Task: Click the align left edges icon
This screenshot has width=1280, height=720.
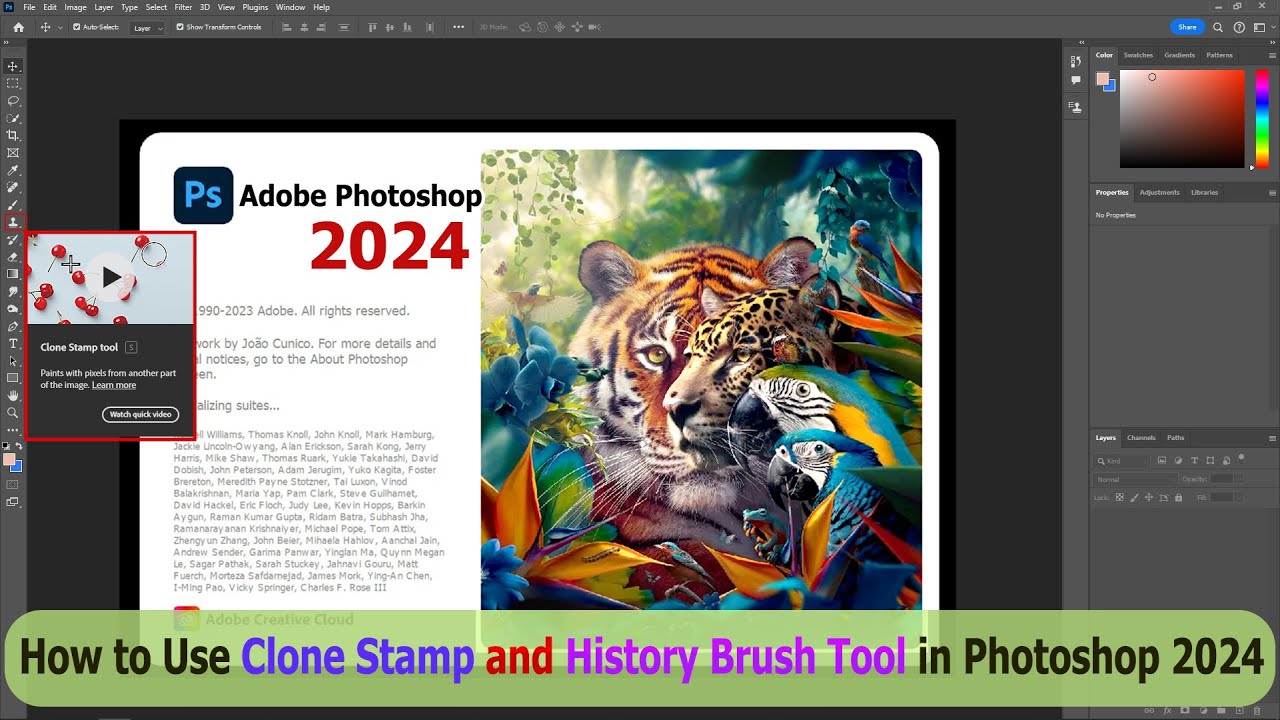Action: click(287, 27)
